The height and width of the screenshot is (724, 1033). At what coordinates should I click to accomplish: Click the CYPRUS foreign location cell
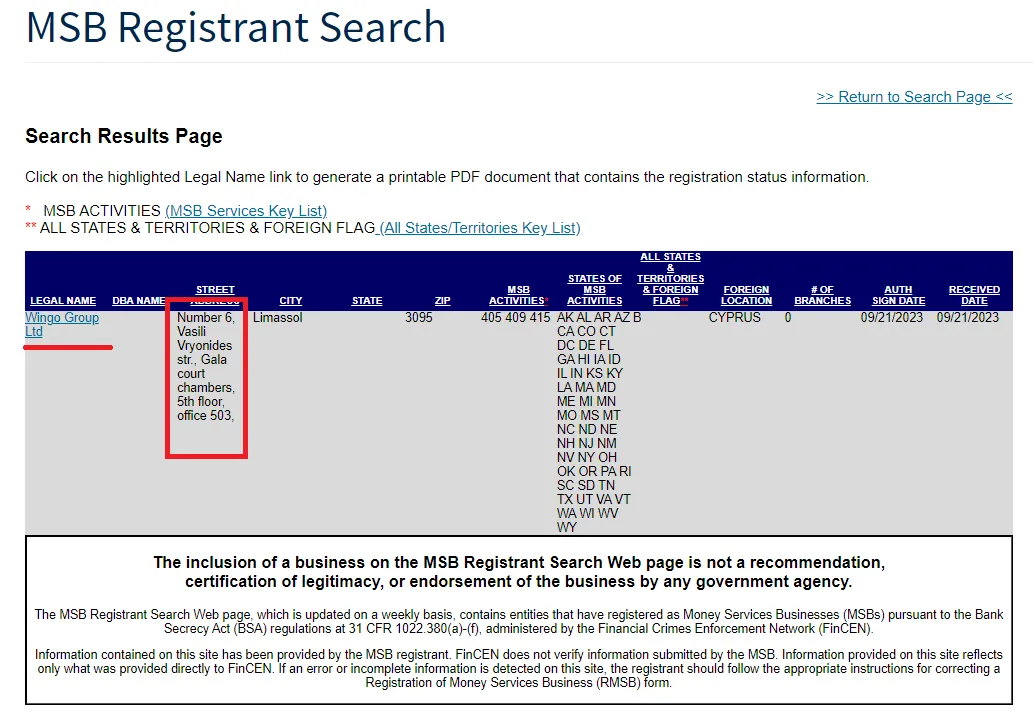735,318
